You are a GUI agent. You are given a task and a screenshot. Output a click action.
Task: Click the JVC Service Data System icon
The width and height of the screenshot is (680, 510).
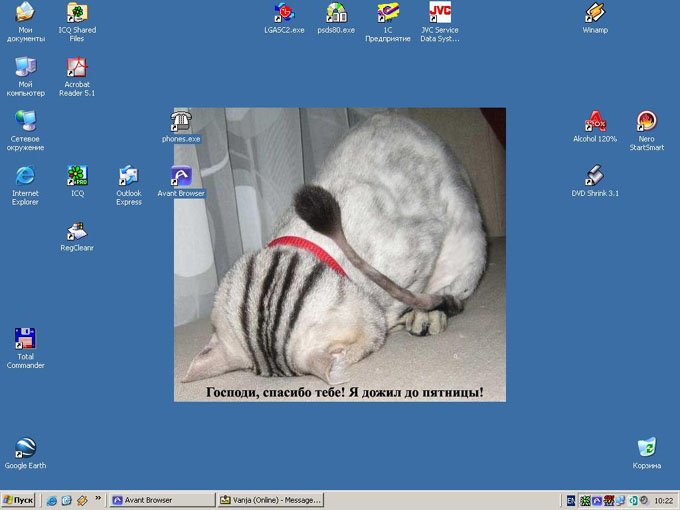[440, 14]
